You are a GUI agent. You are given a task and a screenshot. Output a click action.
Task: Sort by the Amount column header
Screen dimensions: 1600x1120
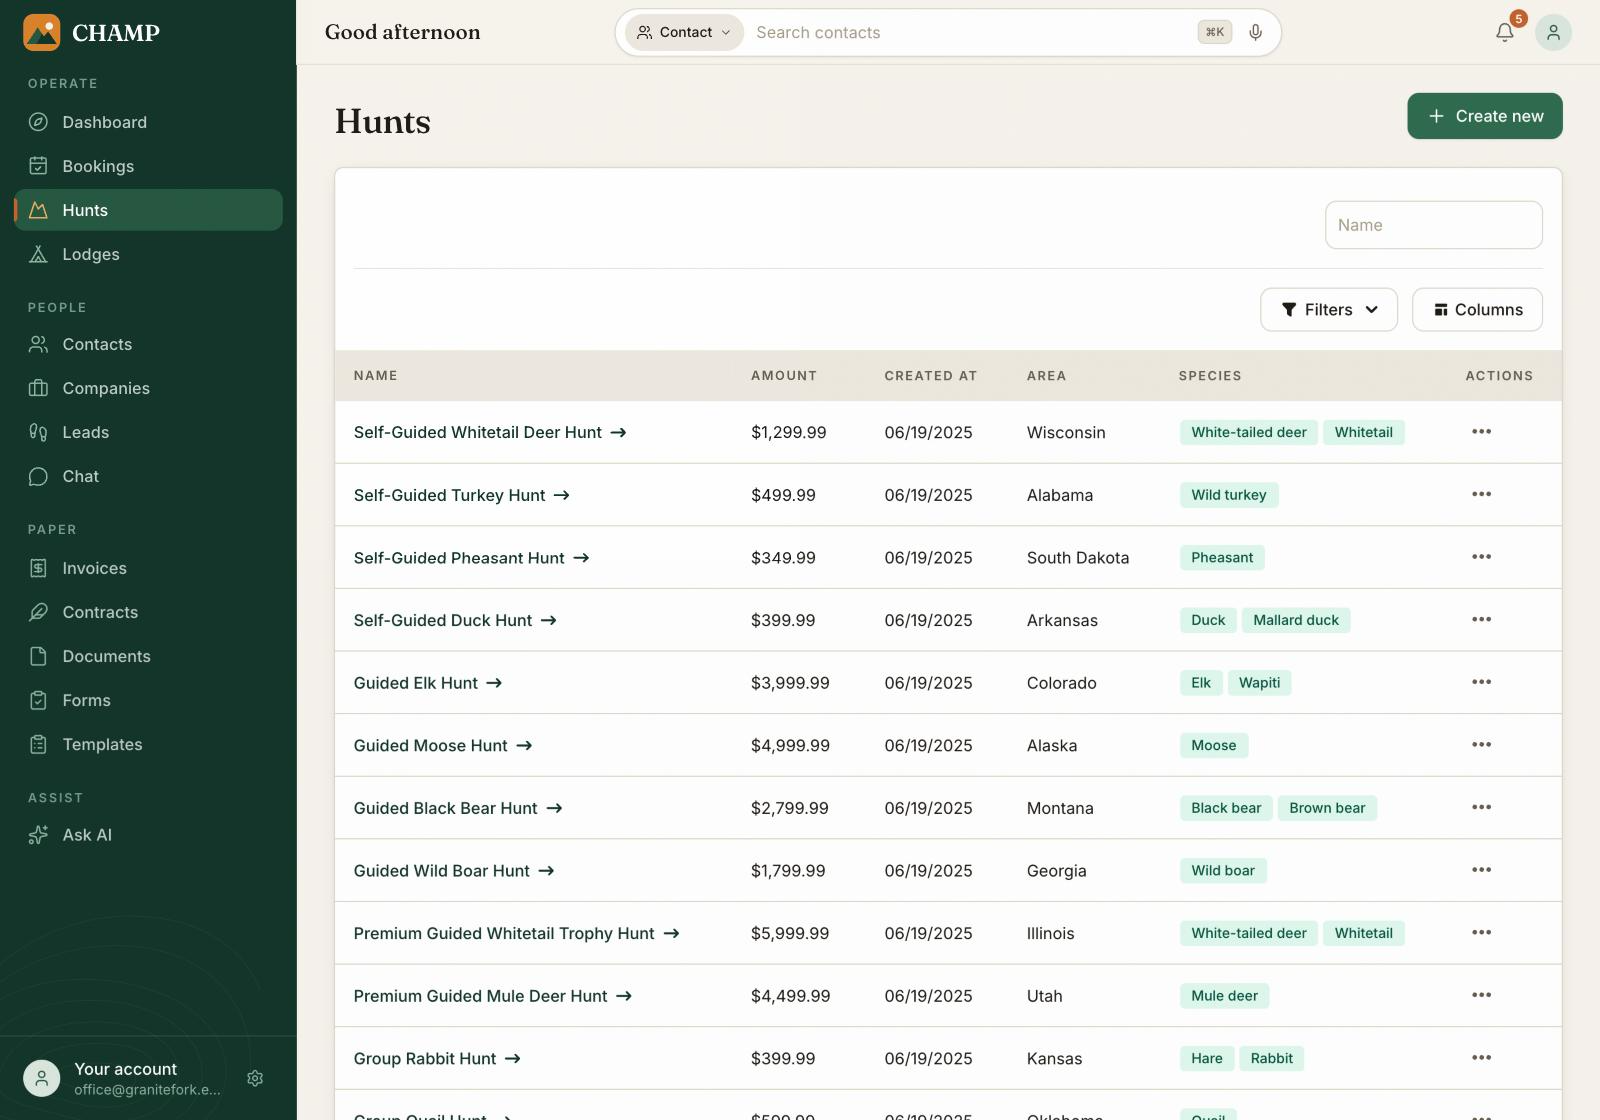784,376
